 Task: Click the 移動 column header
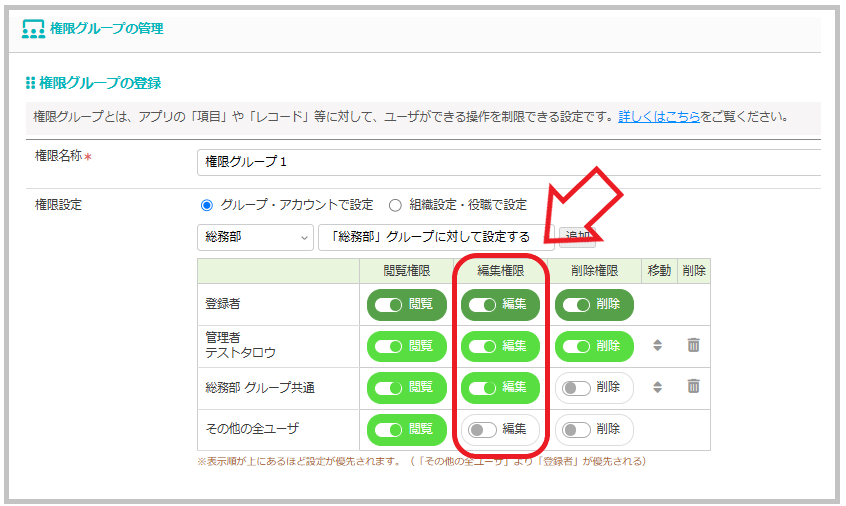pos(659,271)
